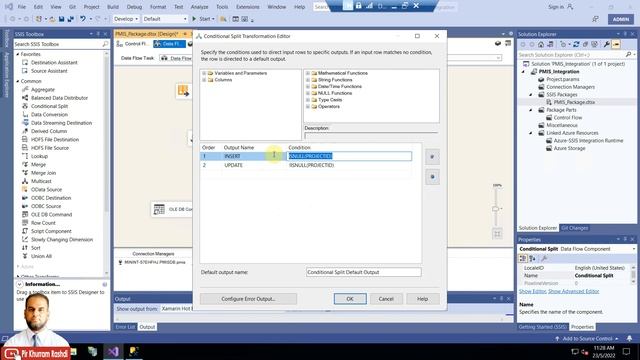Click the Start debugging play icon
Viewport: 640px width, 360px height.
(x=194, y=19)
